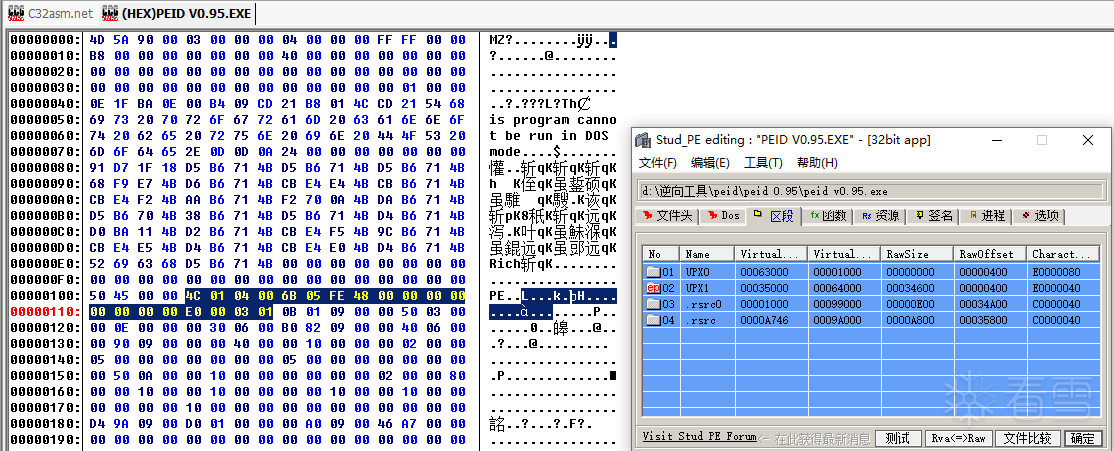Click raw size value 00034600
The width and height of the screenshot is (1114, 451).
912,288
